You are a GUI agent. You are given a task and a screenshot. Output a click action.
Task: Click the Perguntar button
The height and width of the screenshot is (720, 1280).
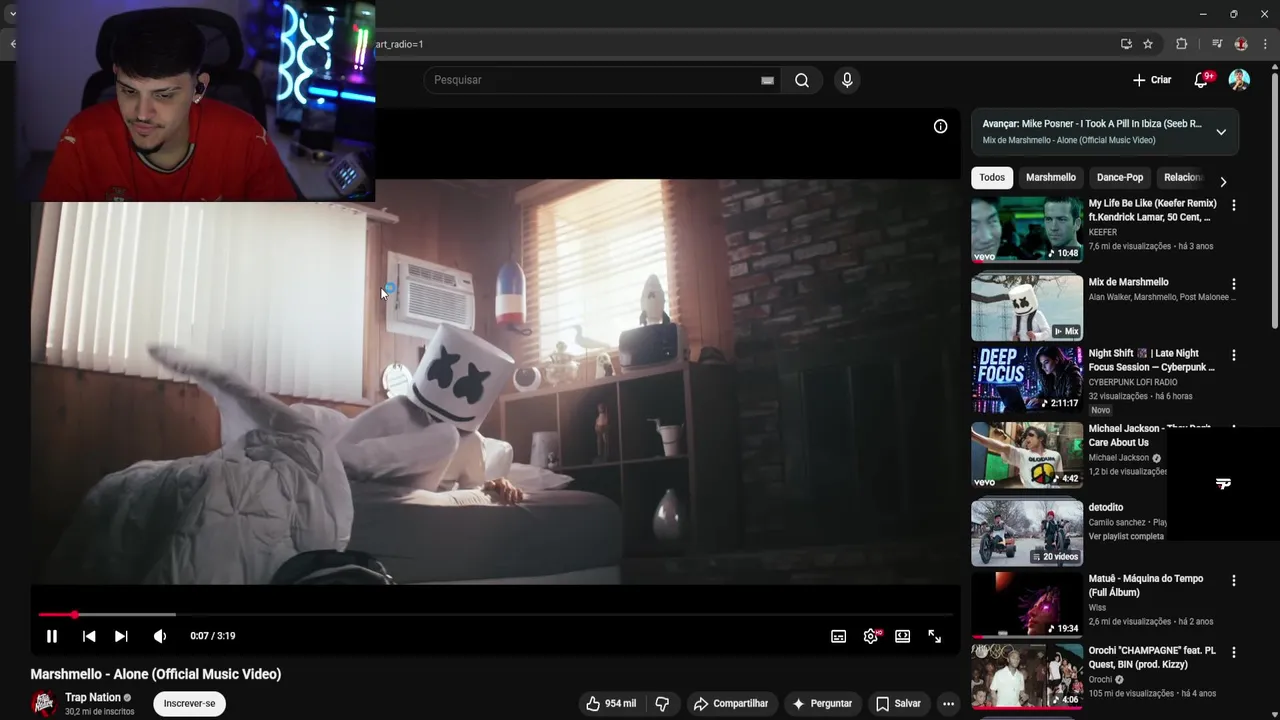822,703
